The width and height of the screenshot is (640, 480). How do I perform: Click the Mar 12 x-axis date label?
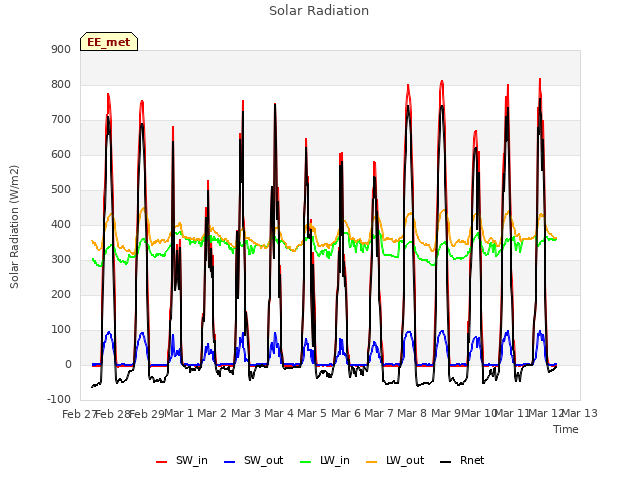pyautogui.click(x=546, y=413)
